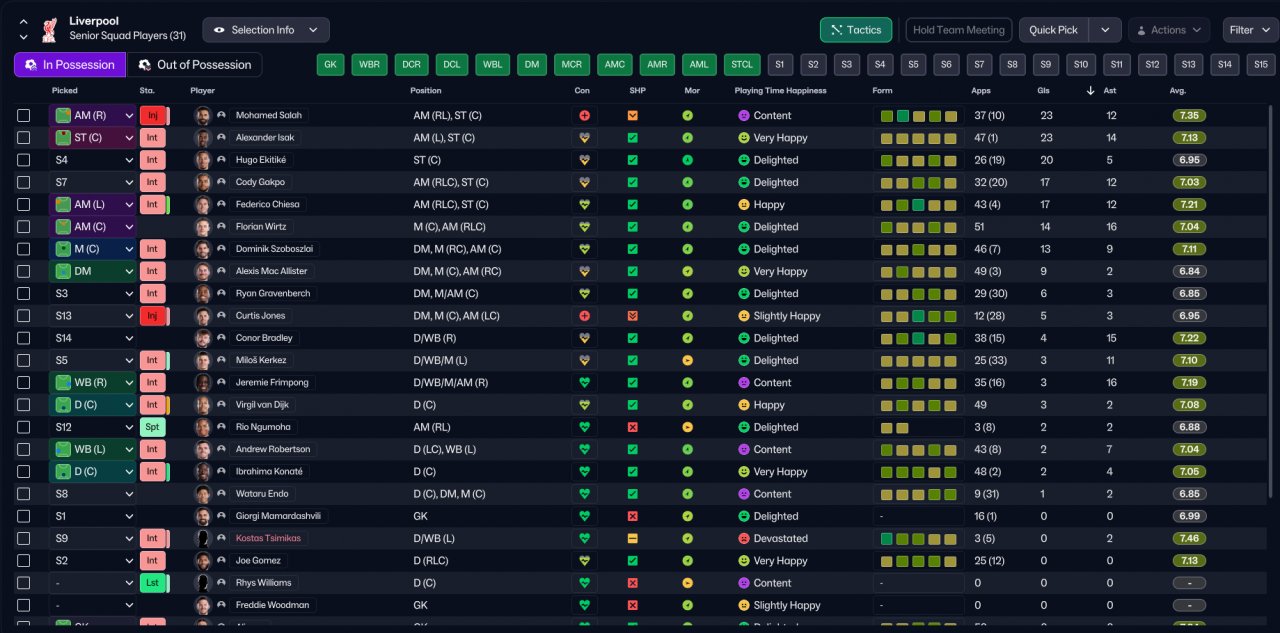
Task: Click Rio Ngumoha's Spt status badge
Action: pyautogui.click(x=152, y=427)
